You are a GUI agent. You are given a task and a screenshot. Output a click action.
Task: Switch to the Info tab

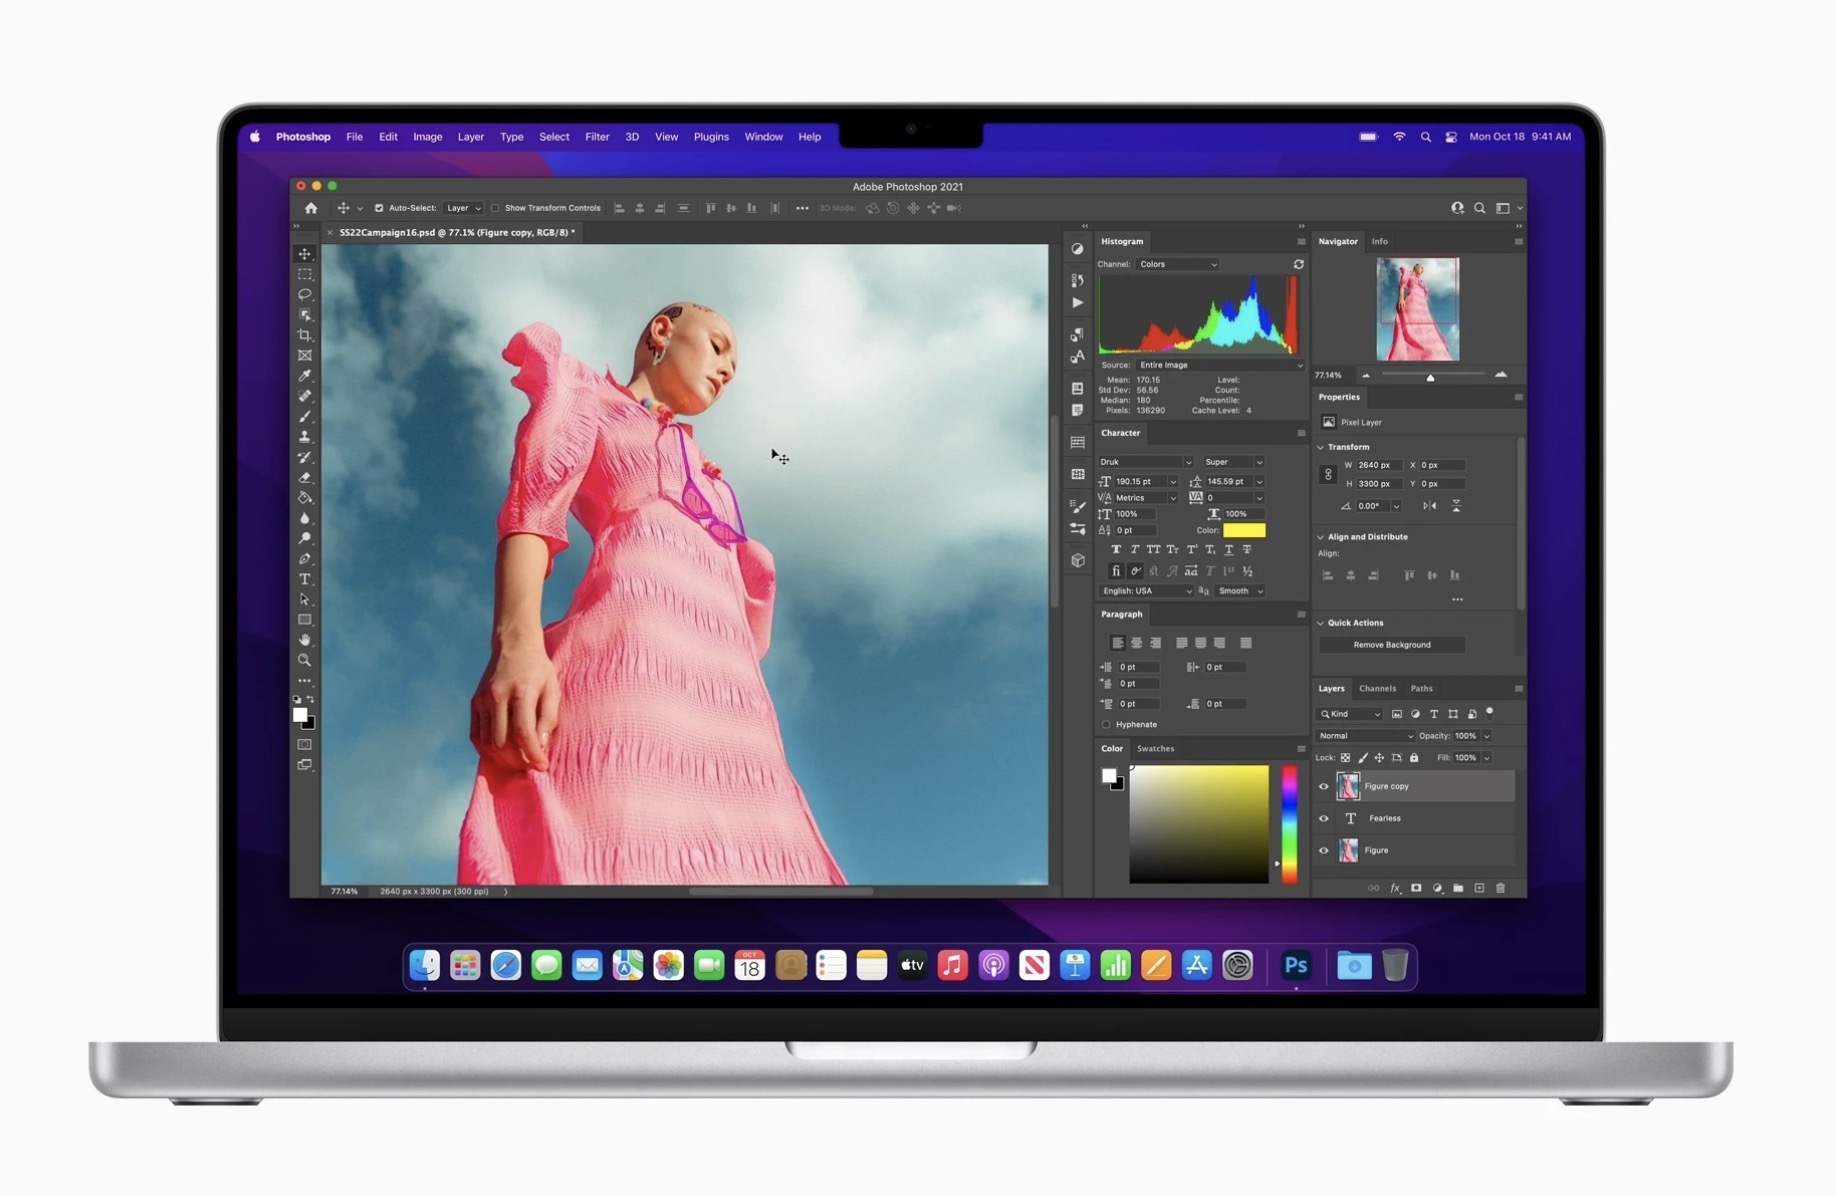[1379, 241]
